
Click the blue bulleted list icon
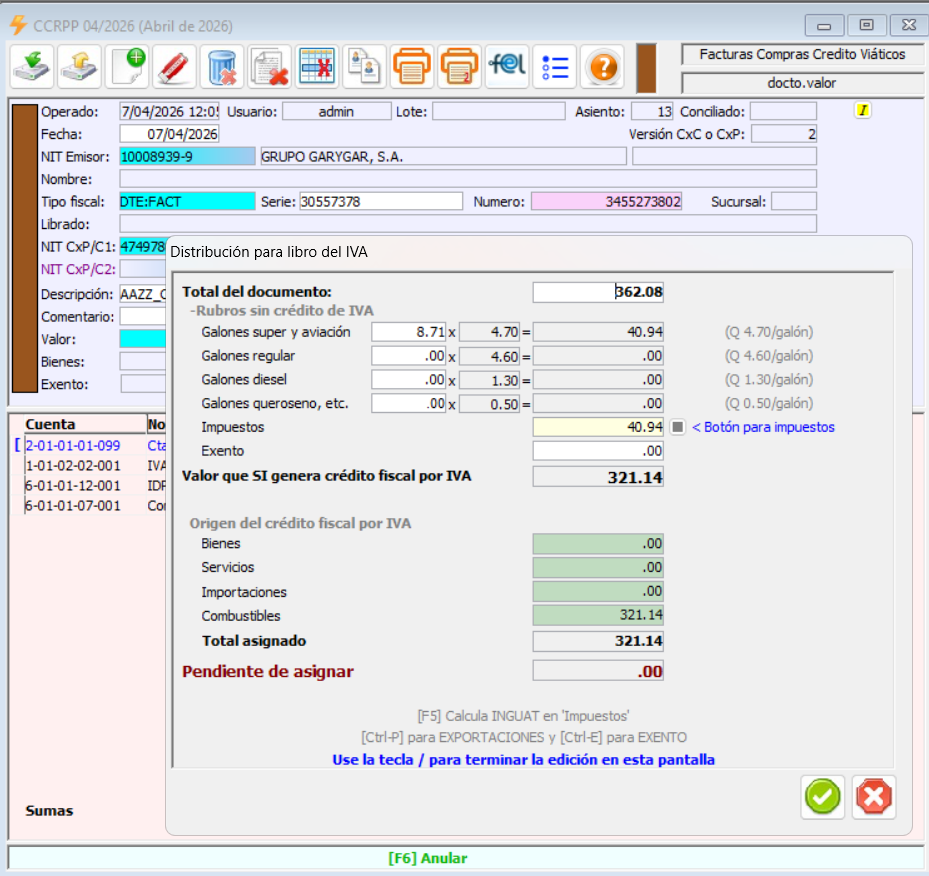click(x=554, y=67)
